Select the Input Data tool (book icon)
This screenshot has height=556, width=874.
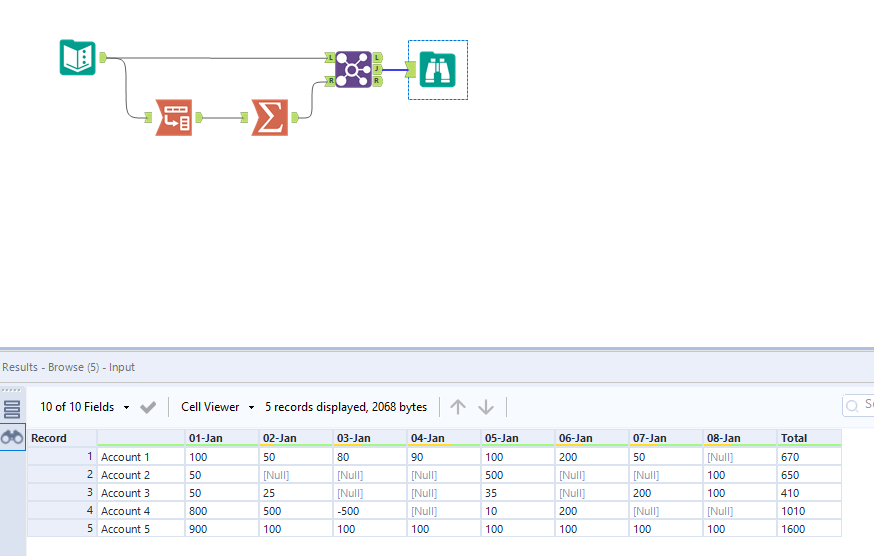[x=77, y=57]
